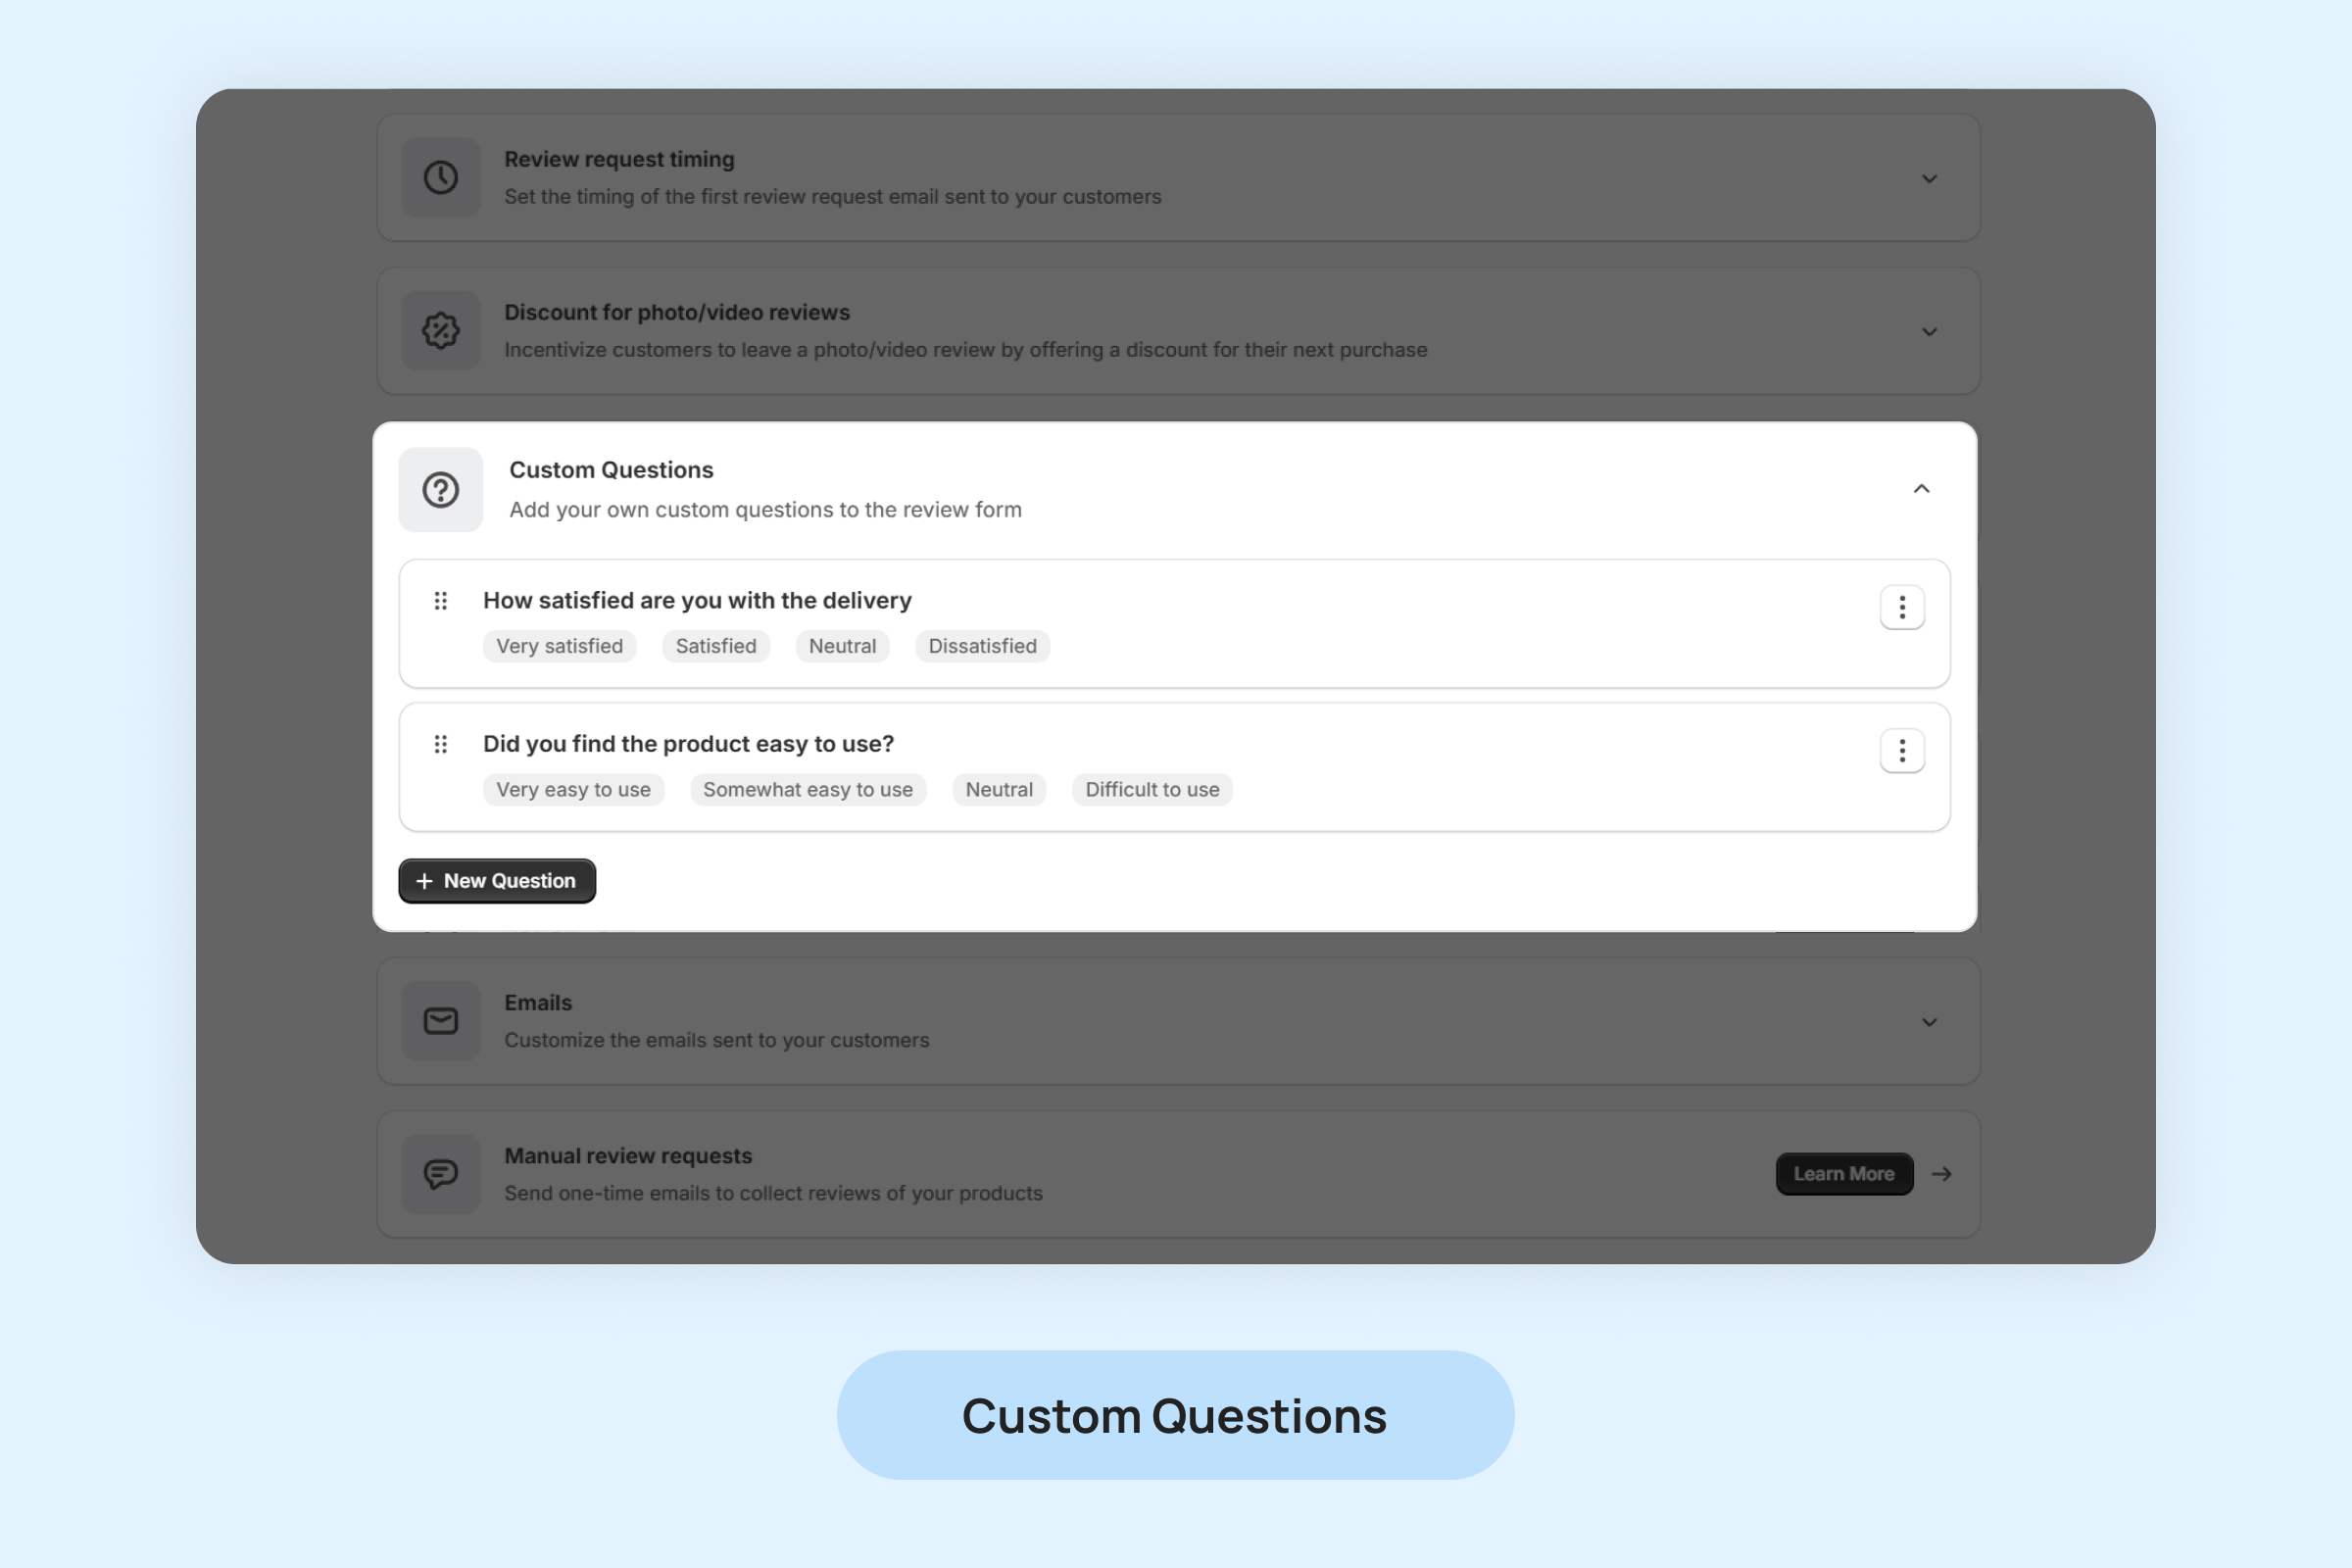The height and width of the screenshot is (1568, 2352).
Task: Select the Dissatisfied answer chip
Action: pyautogui.click(x=982, y=646)
